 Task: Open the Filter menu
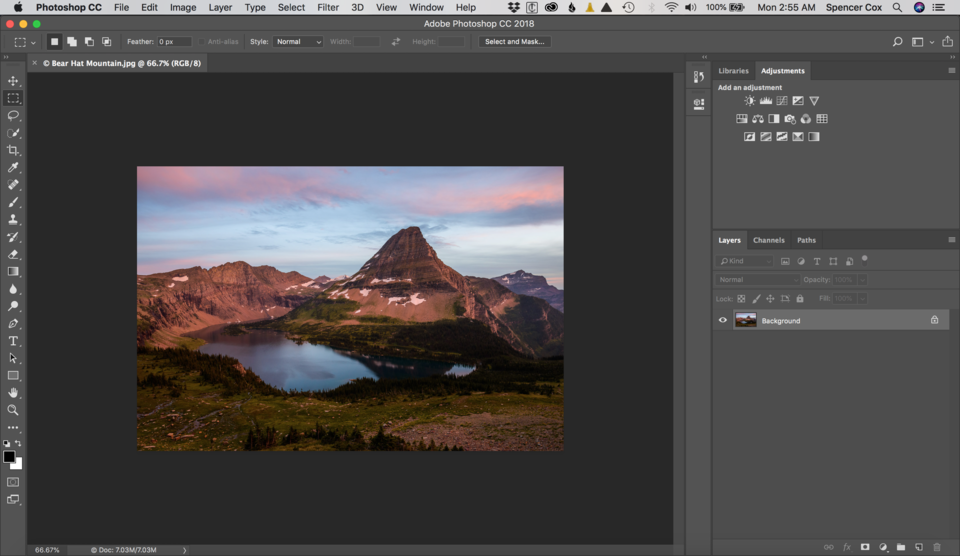tap(328, 7)
